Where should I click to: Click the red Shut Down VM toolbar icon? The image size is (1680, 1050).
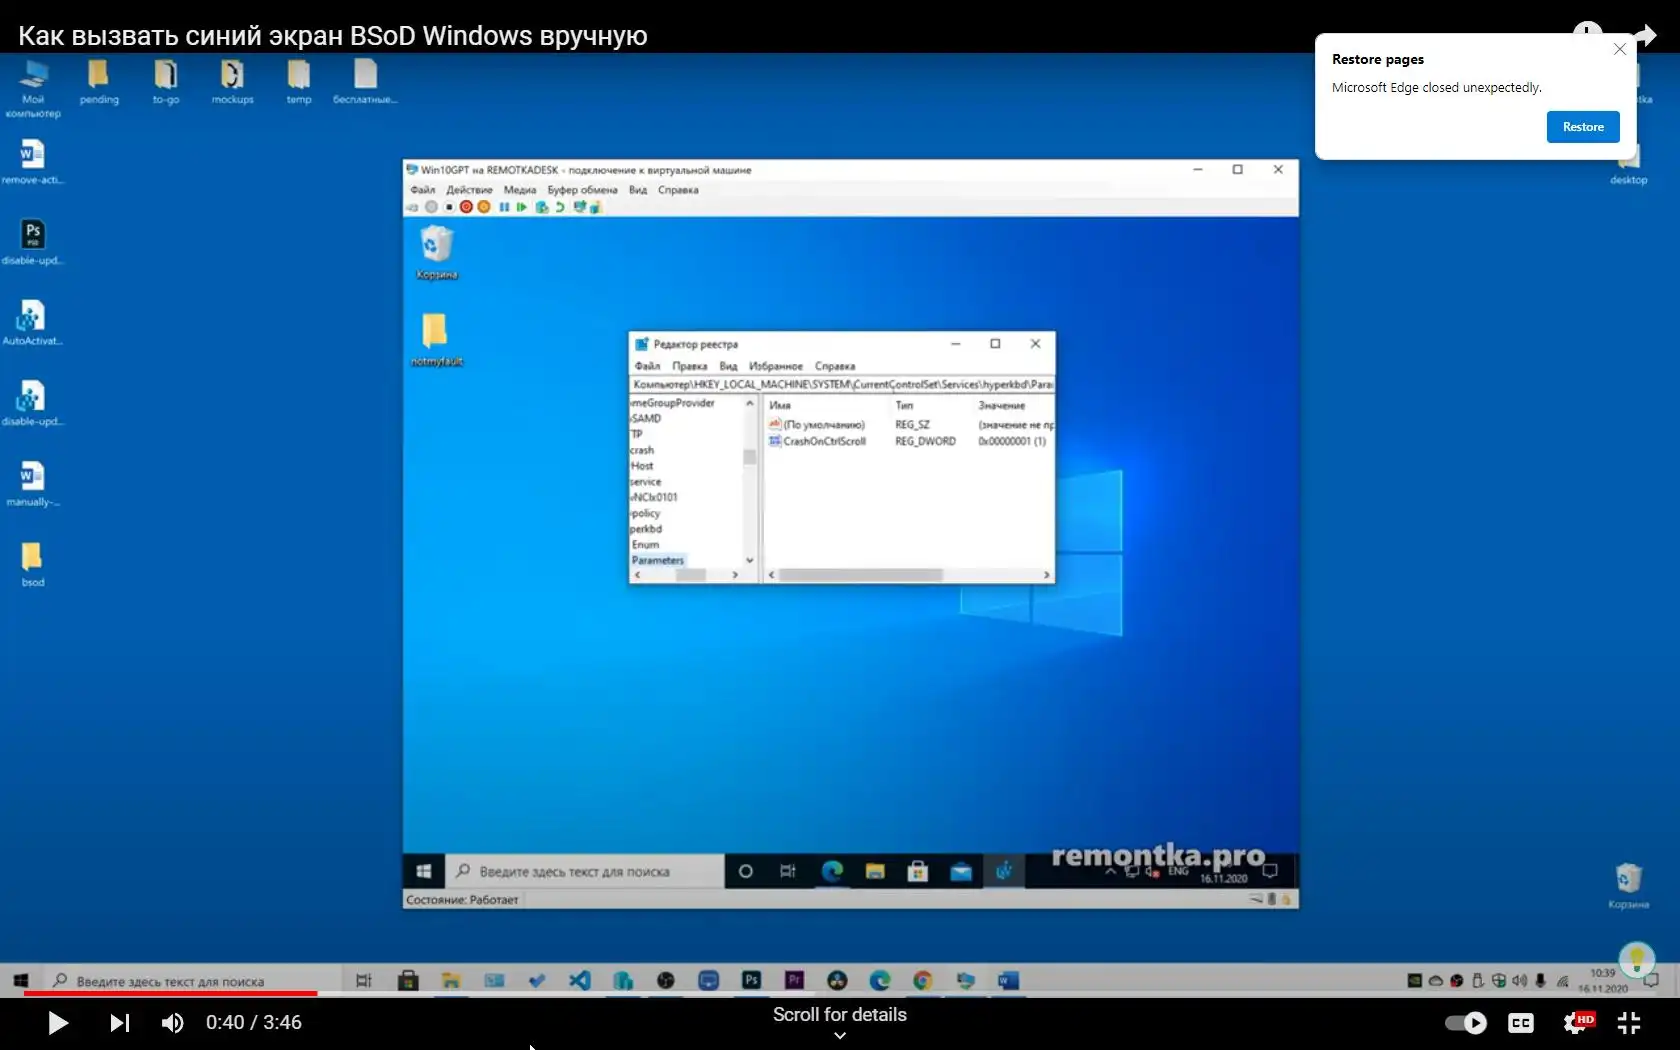466,207
